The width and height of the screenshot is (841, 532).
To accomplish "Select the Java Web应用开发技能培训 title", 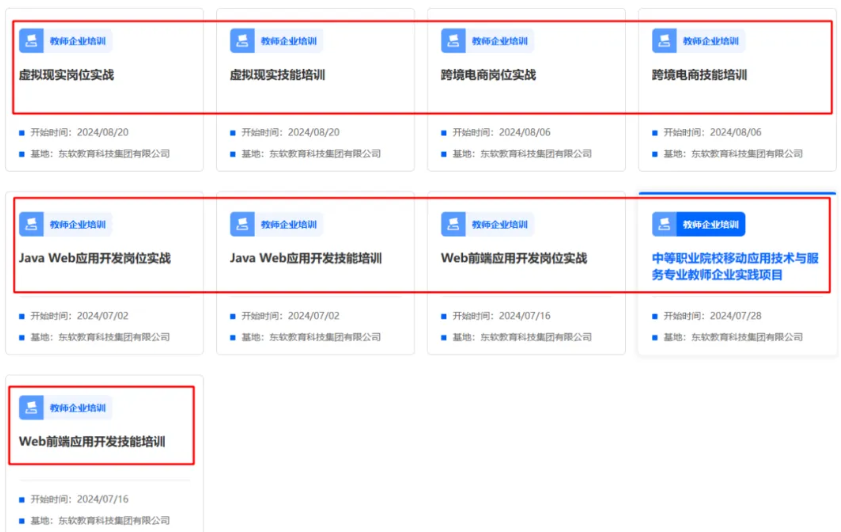I will coord(306,258).
